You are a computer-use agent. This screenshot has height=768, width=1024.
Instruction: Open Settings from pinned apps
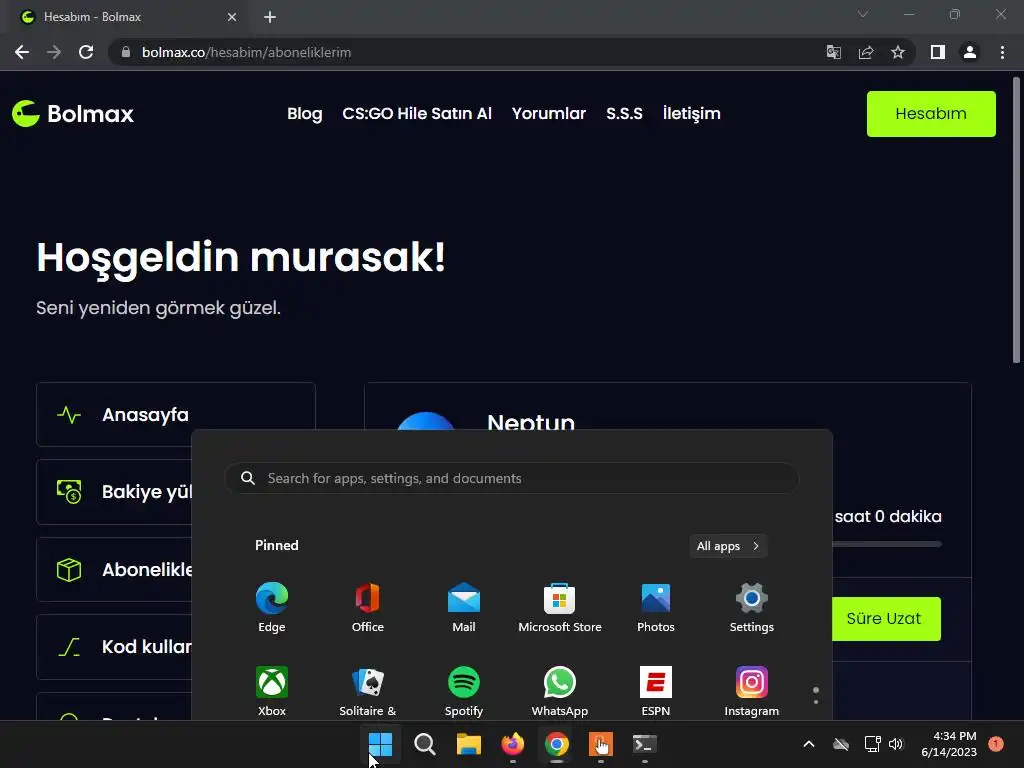(x=752, y=607)
